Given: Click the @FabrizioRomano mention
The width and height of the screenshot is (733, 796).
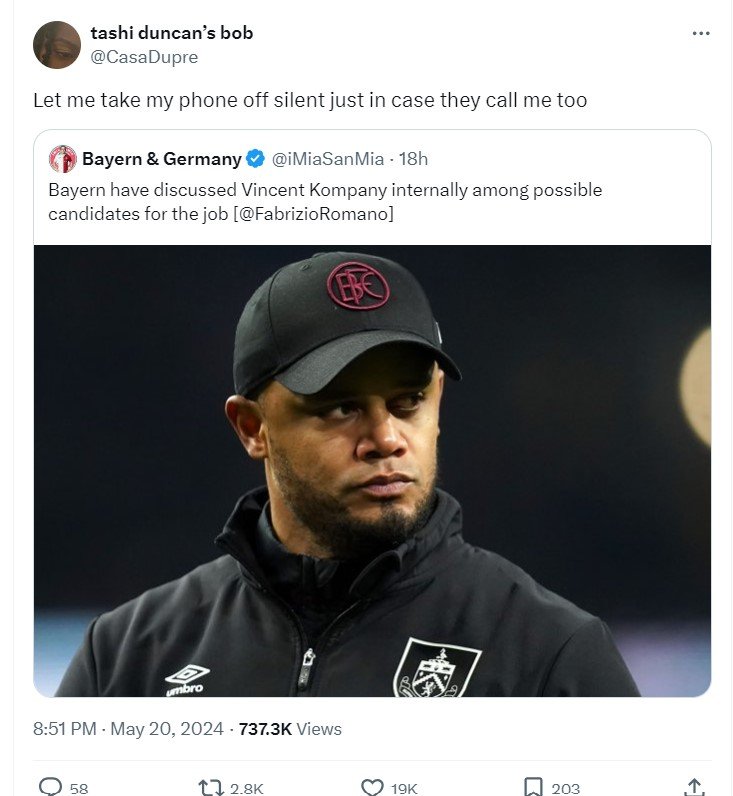Looking at the screenshot, I should pos(322,213).
